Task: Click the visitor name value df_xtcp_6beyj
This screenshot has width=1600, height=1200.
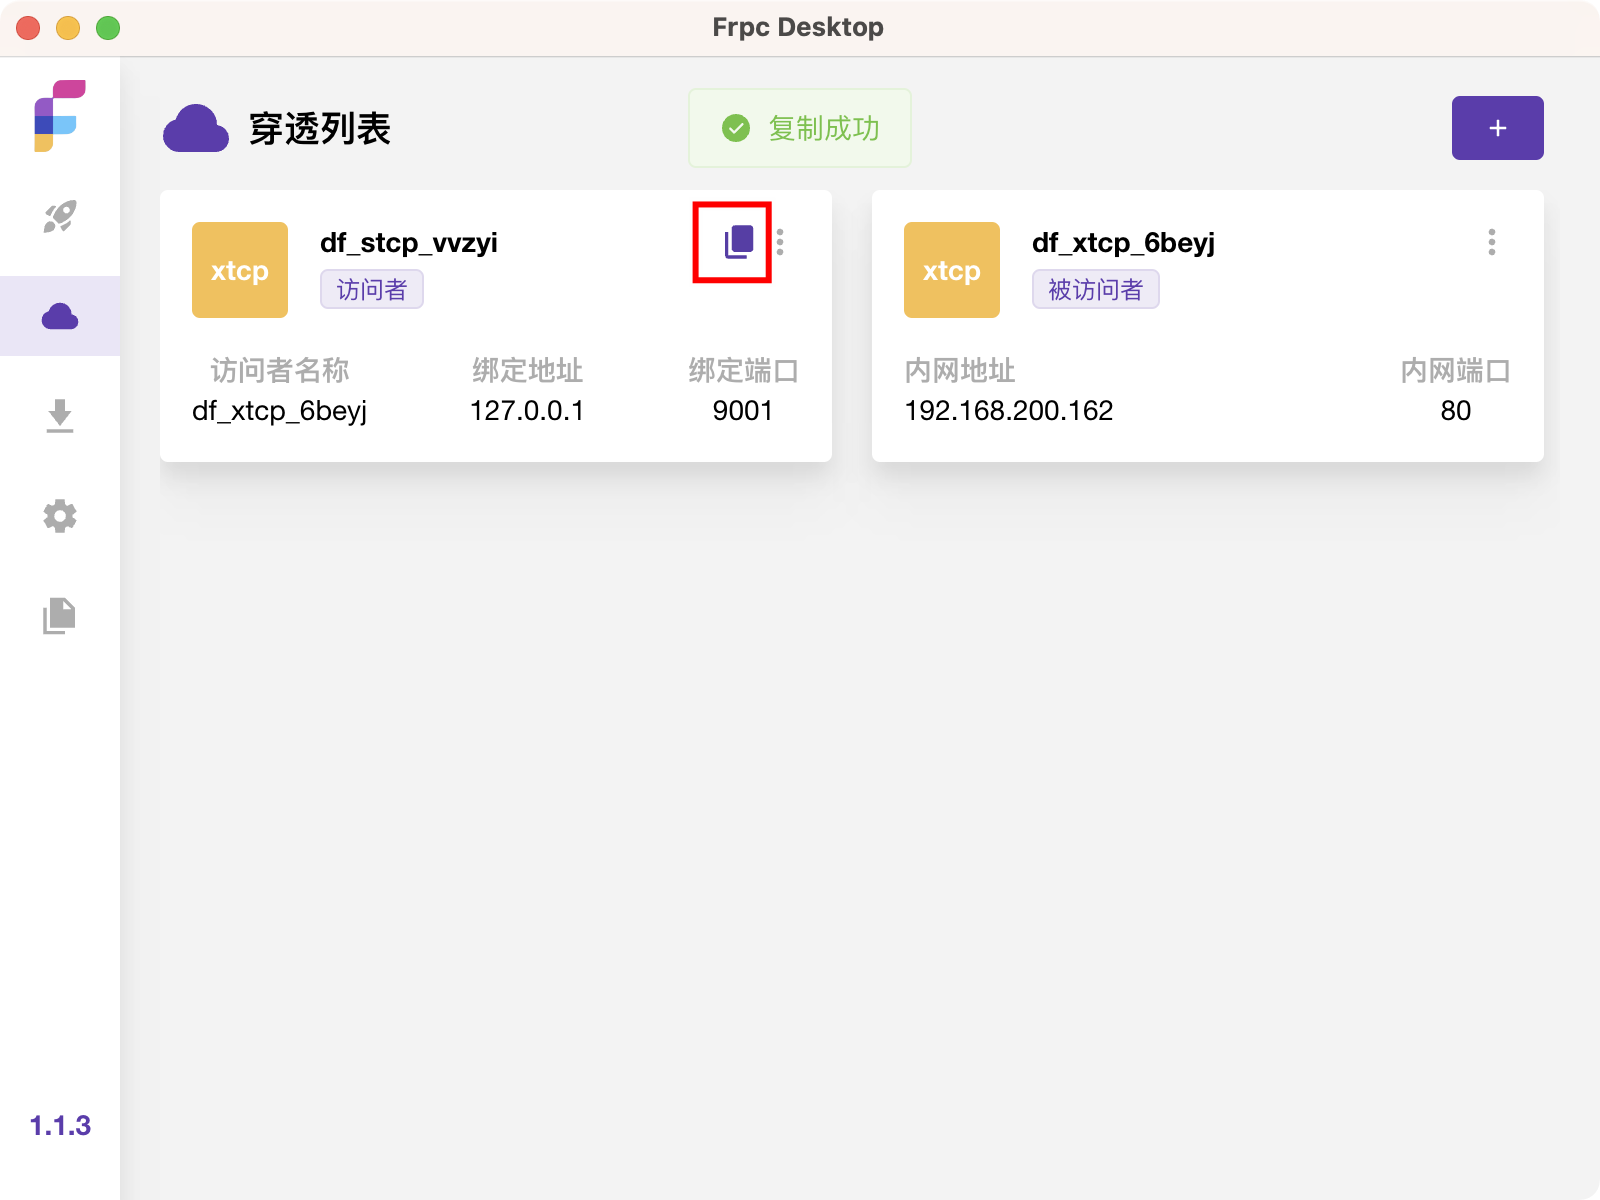Action: 280,411
